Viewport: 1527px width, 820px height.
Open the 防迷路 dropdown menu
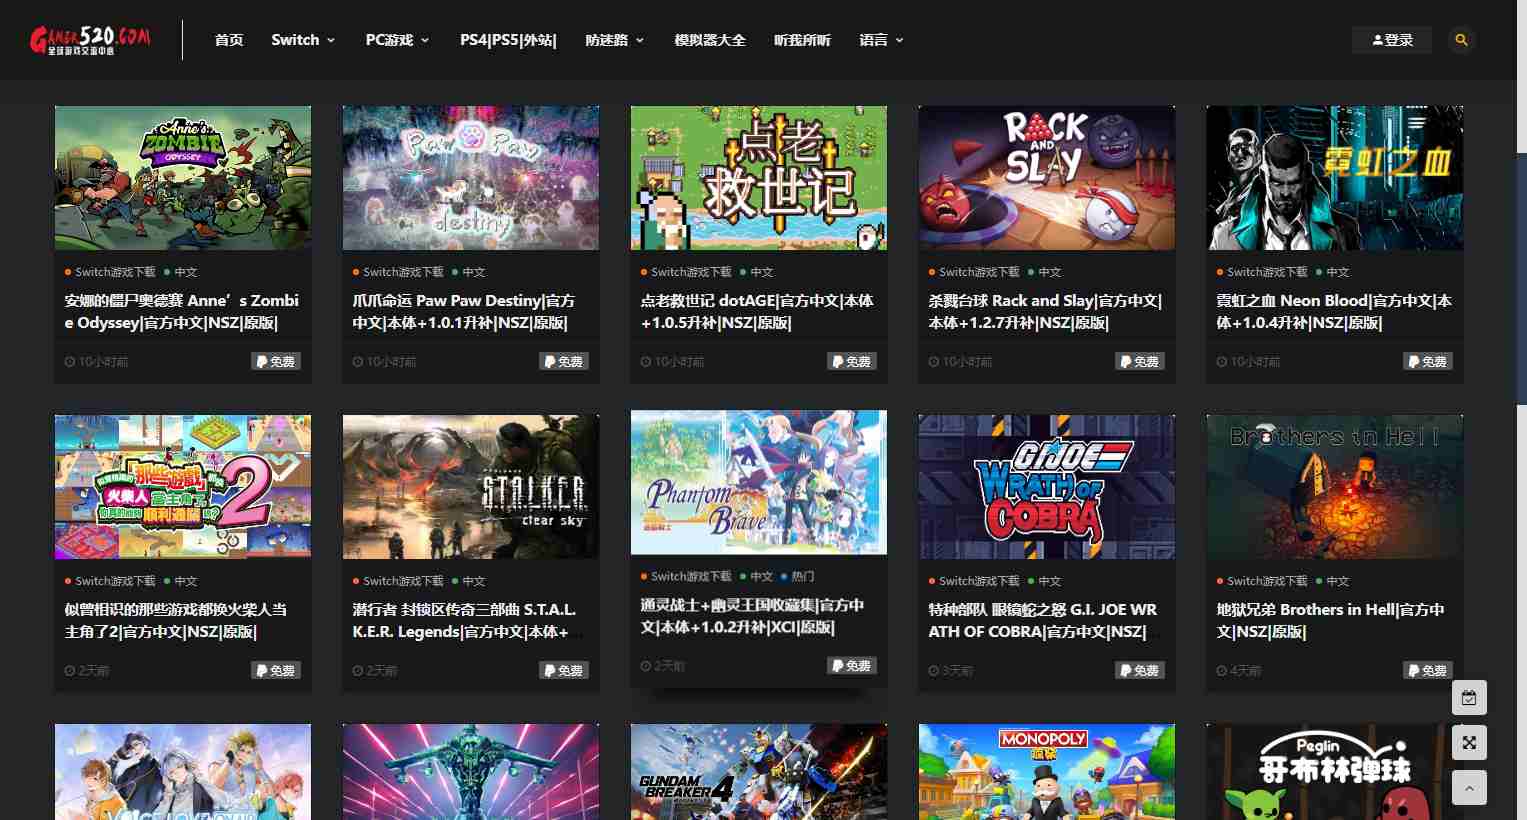pos(614,40)
